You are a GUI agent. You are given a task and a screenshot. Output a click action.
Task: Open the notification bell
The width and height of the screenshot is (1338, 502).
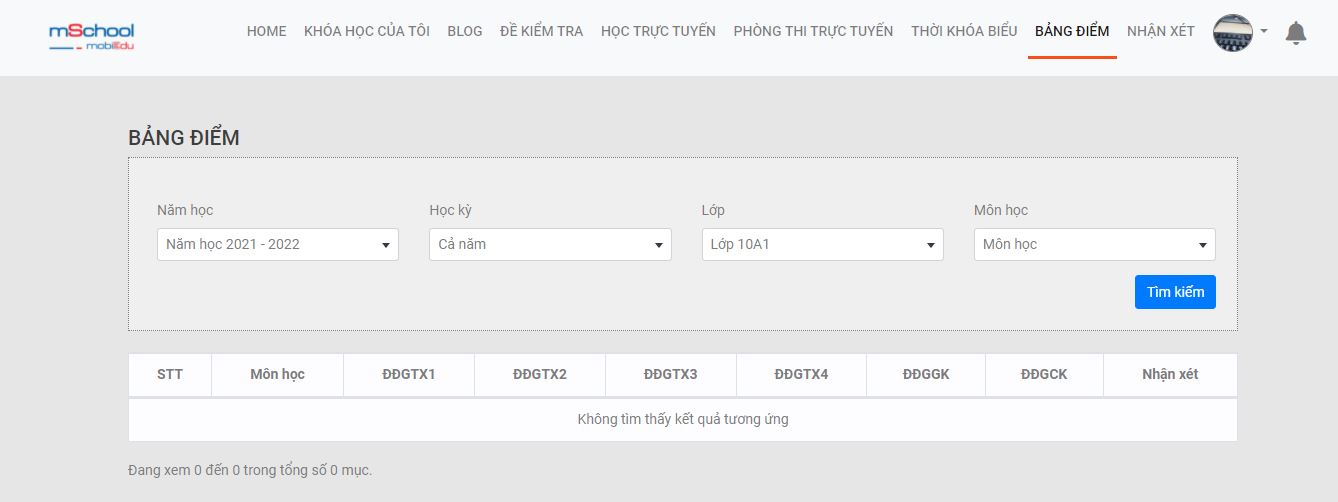1296,33
